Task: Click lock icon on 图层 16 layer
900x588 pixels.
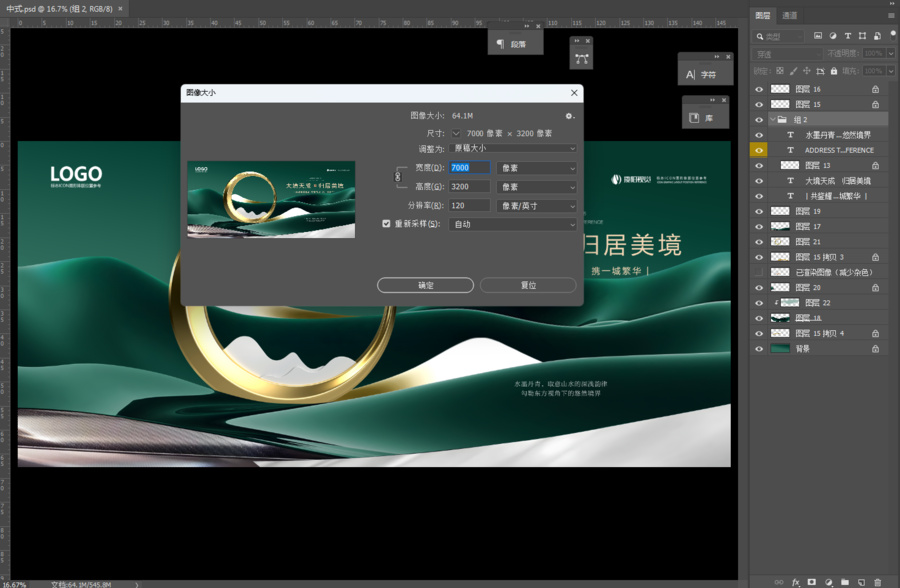Action: coord(875,89)
